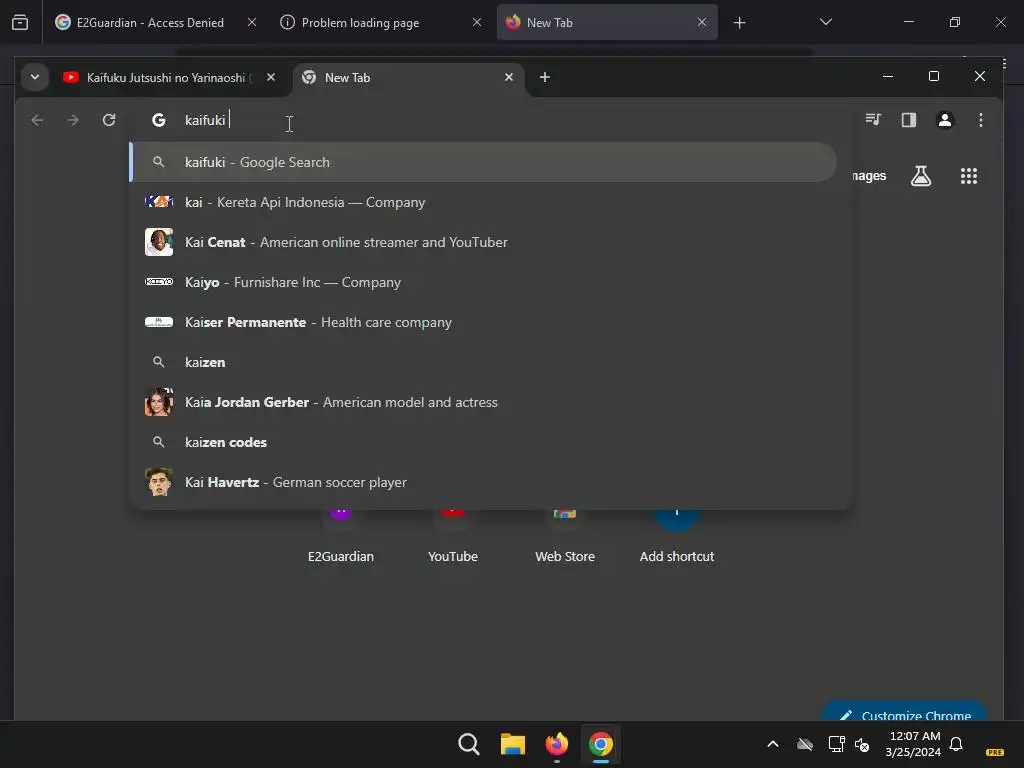Open the Images link on new tab page
Screen dimensions: 1024x768
[x=869, y=176]
